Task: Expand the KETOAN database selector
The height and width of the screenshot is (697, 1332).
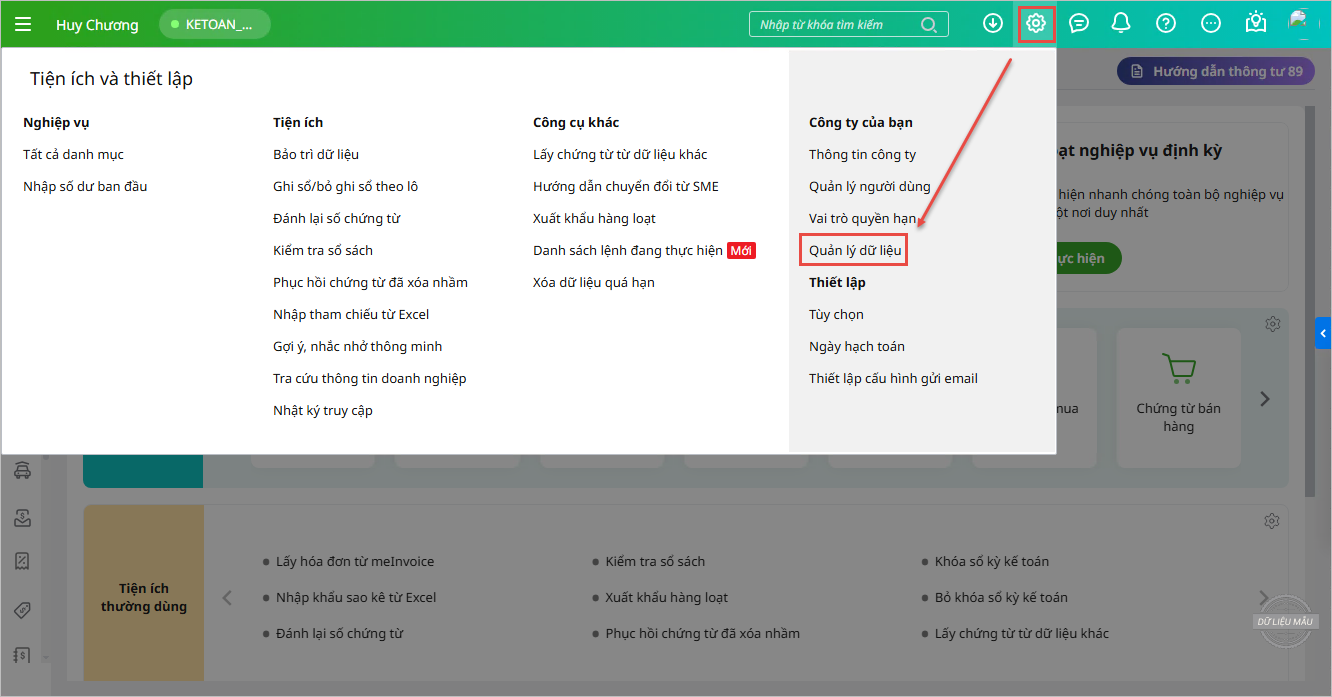Action: click(x=215, y=24)
